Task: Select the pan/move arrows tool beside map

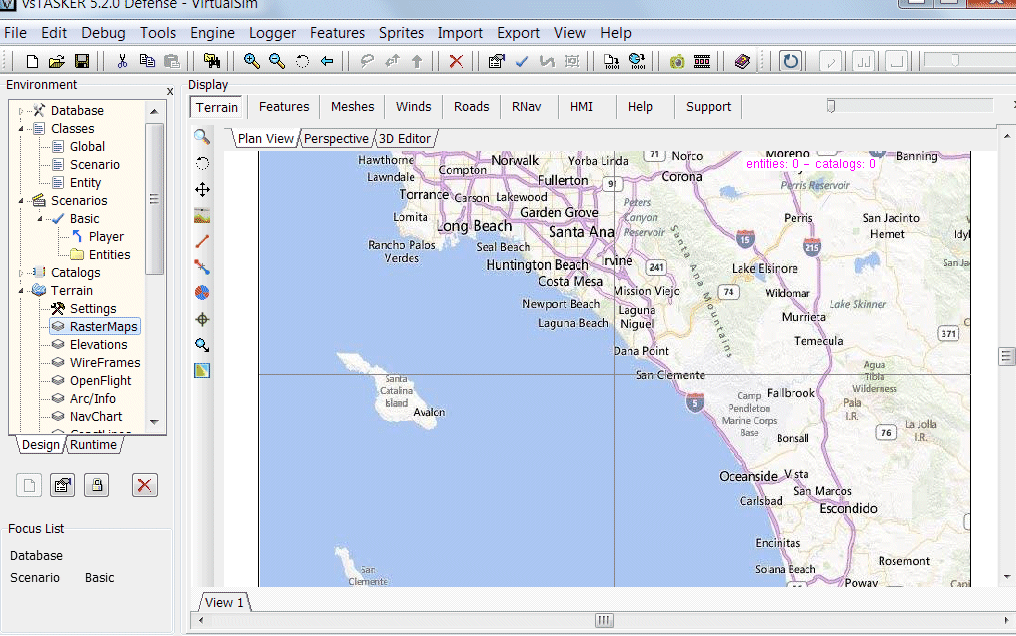Action: pyautogui.click(x=202, y=189)
